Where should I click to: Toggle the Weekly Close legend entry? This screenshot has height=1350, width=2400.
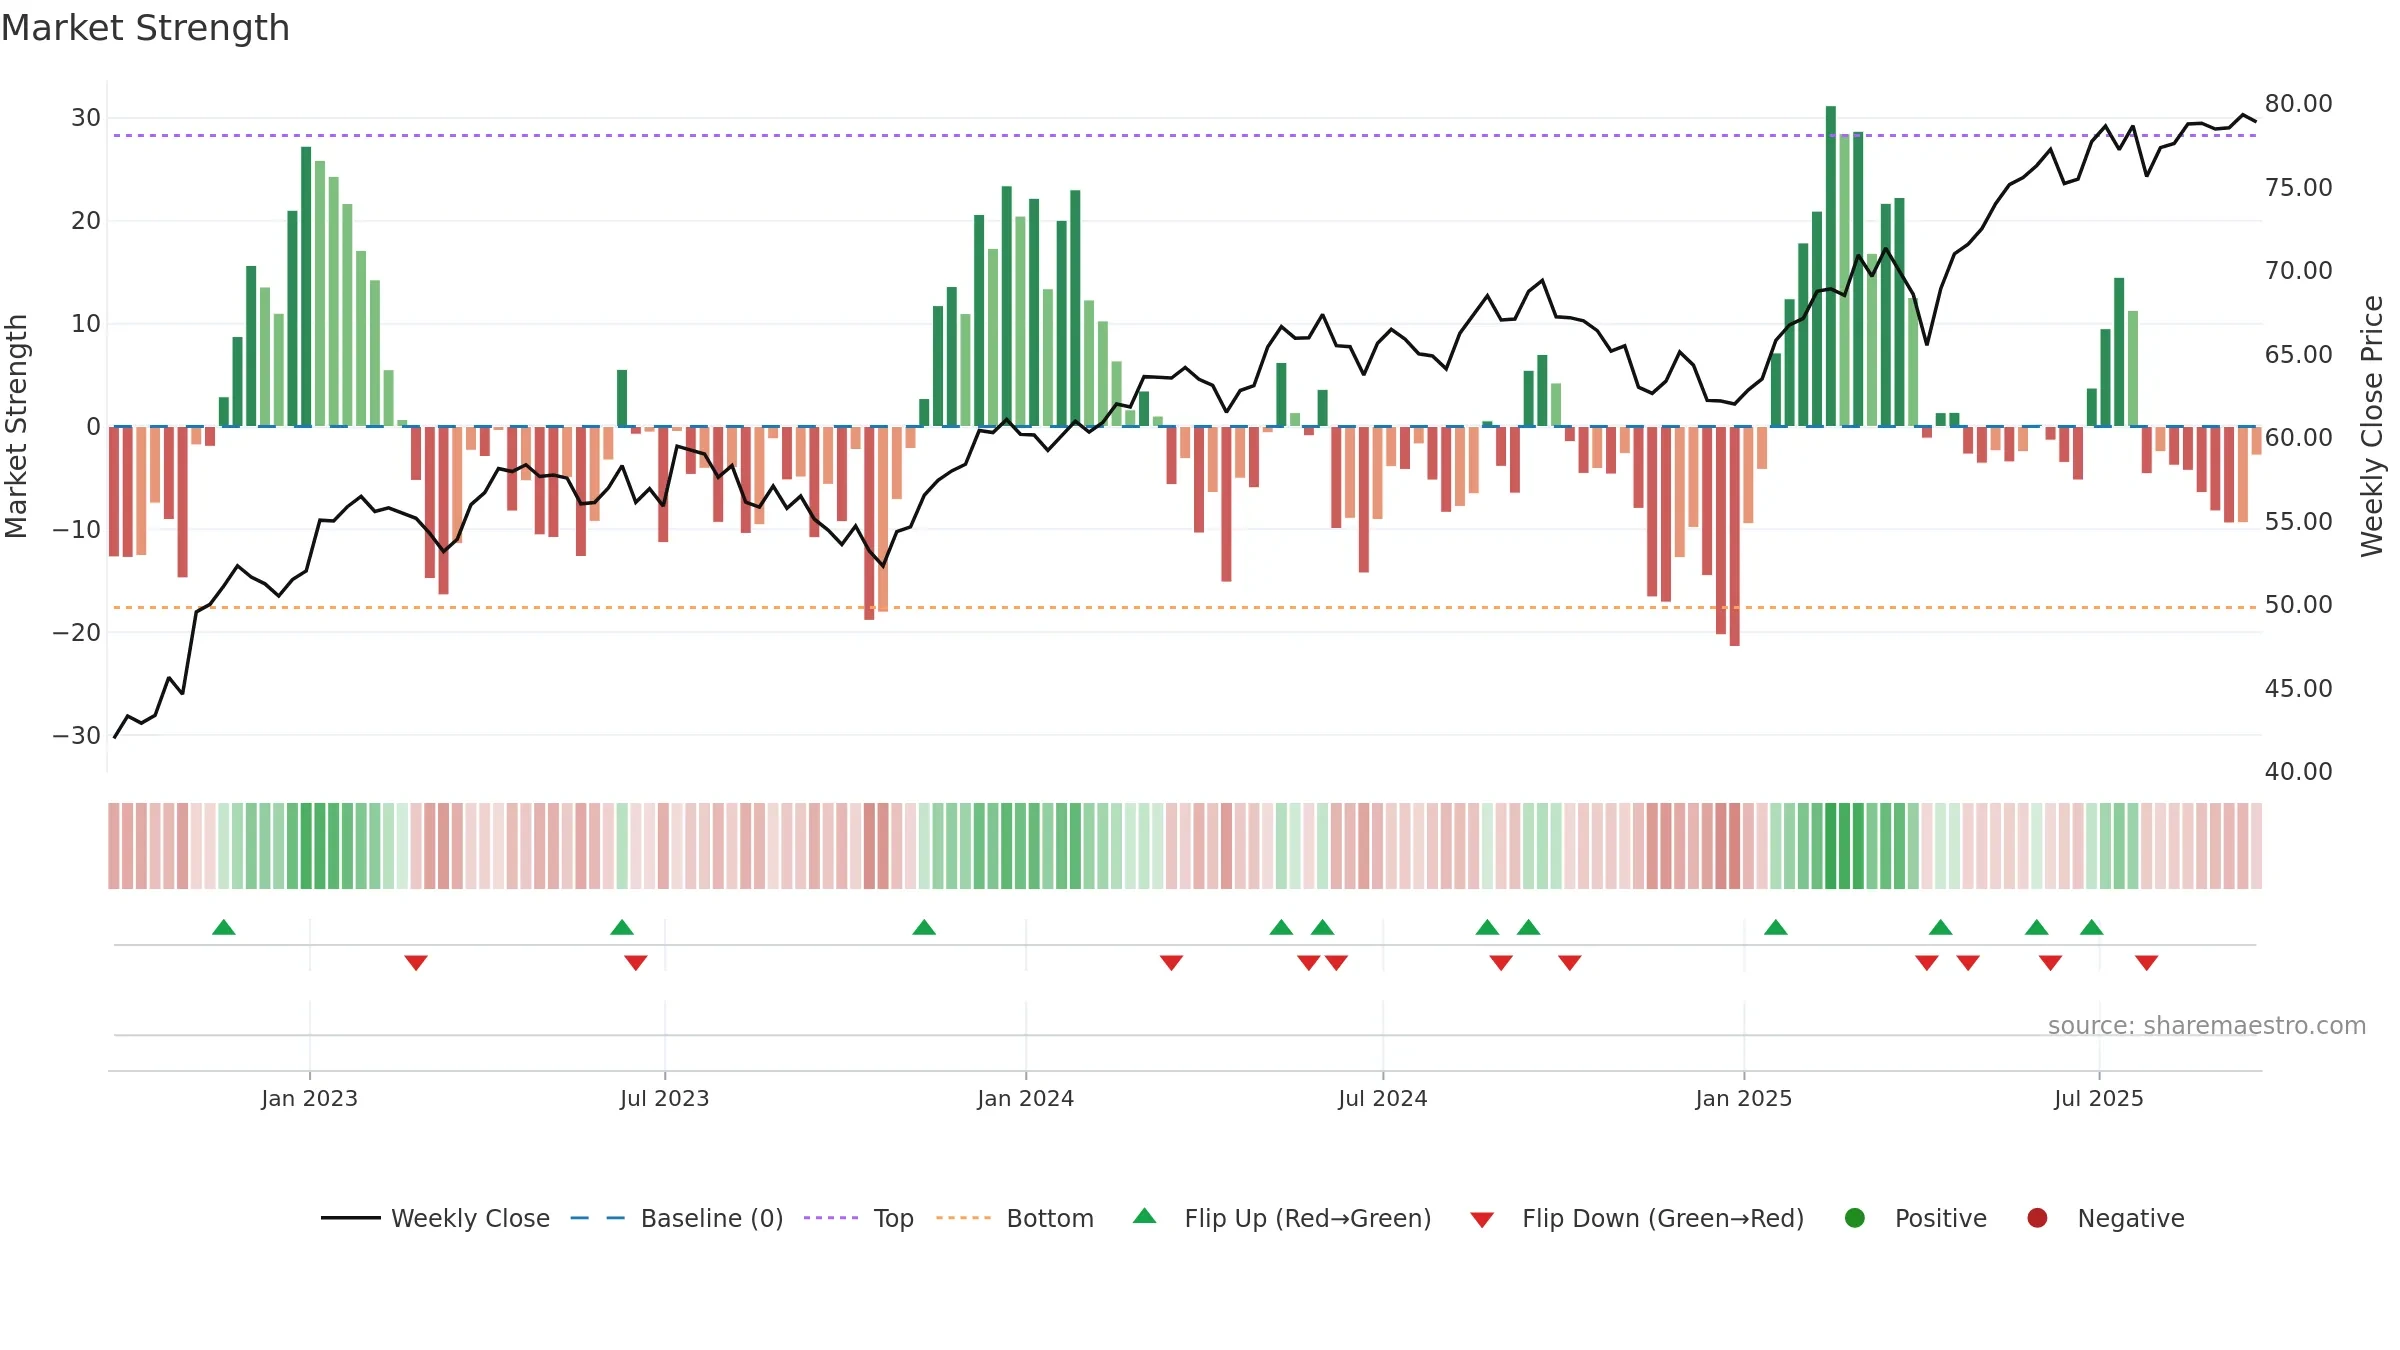(x=435, y=1218)
